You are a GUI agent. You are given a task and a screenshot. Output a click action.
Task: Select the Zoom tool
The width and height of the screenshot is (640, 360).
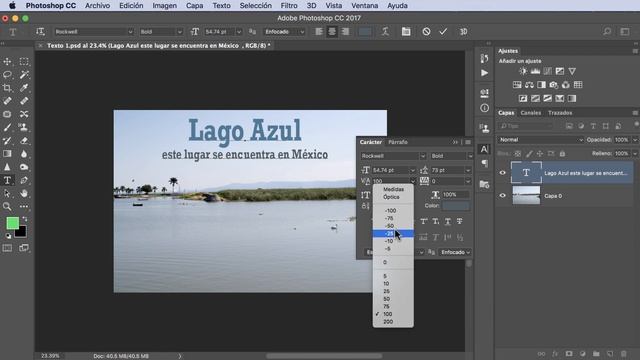pos(7,207)
